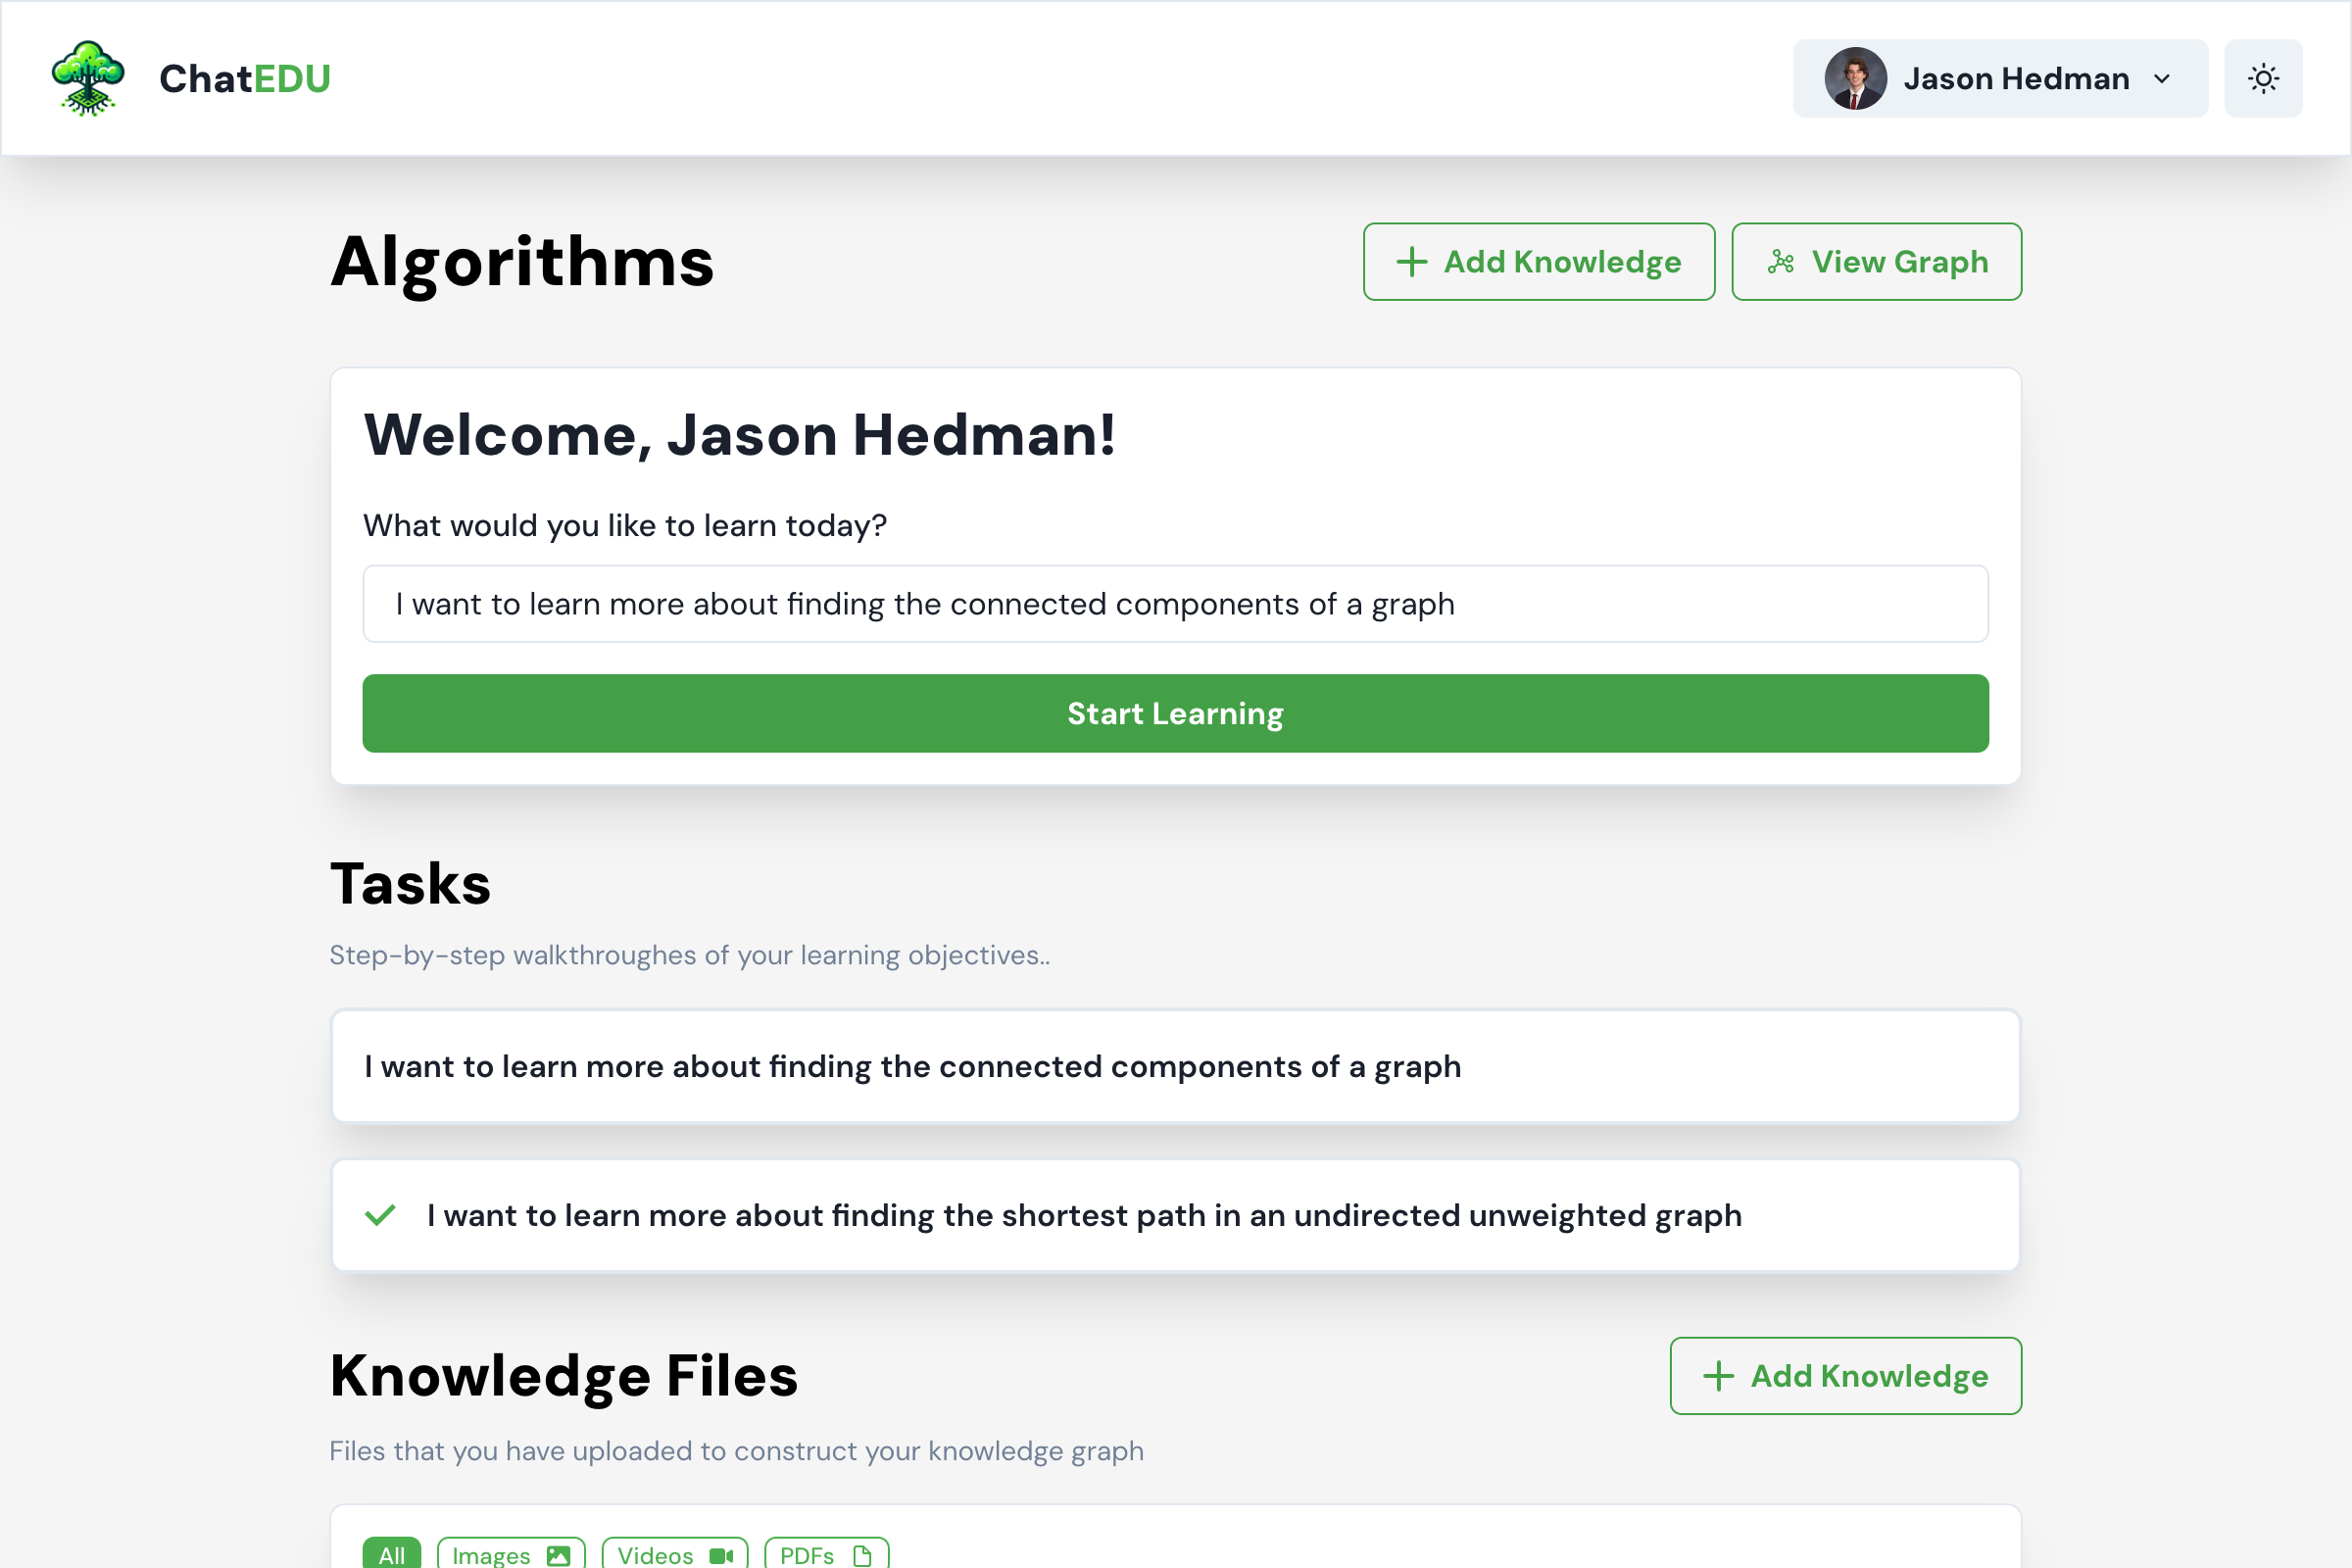Click plus icon in Knowledge Files Add Knowledge
Image resolution: width=2352 pixels, height=1568 pixels.
tap(1718, 1376)
